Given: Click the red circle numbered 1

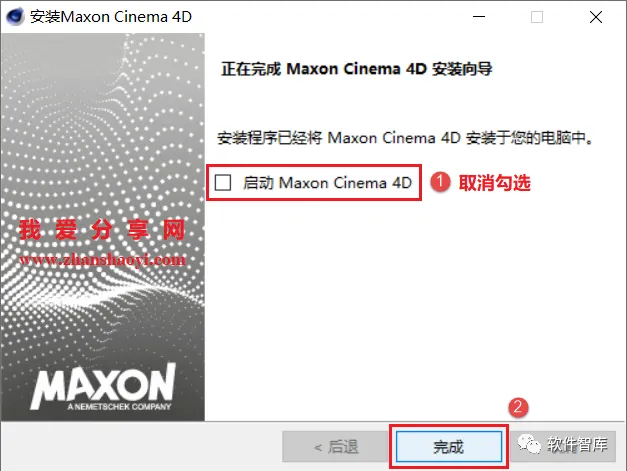Looking at the screenshot, I should [x=440, y=182].
